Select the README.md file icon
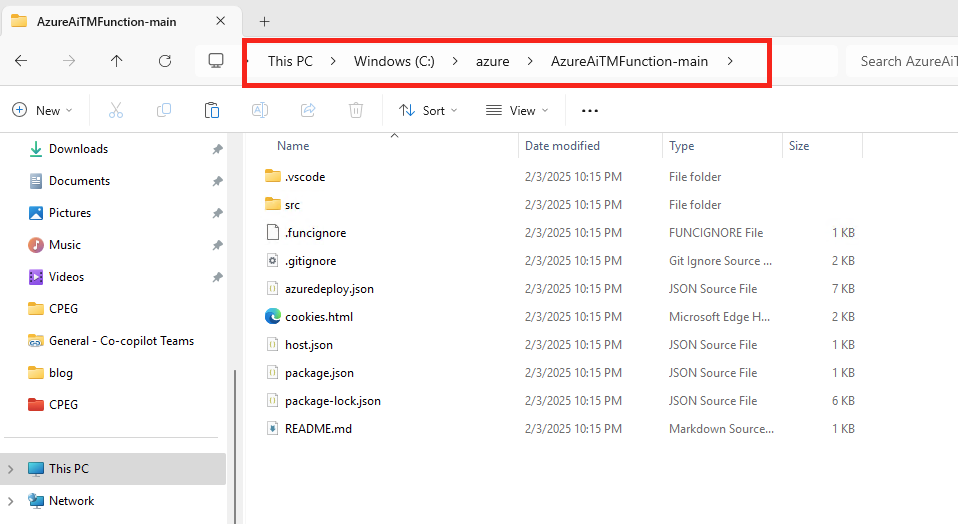 (272, 428)
